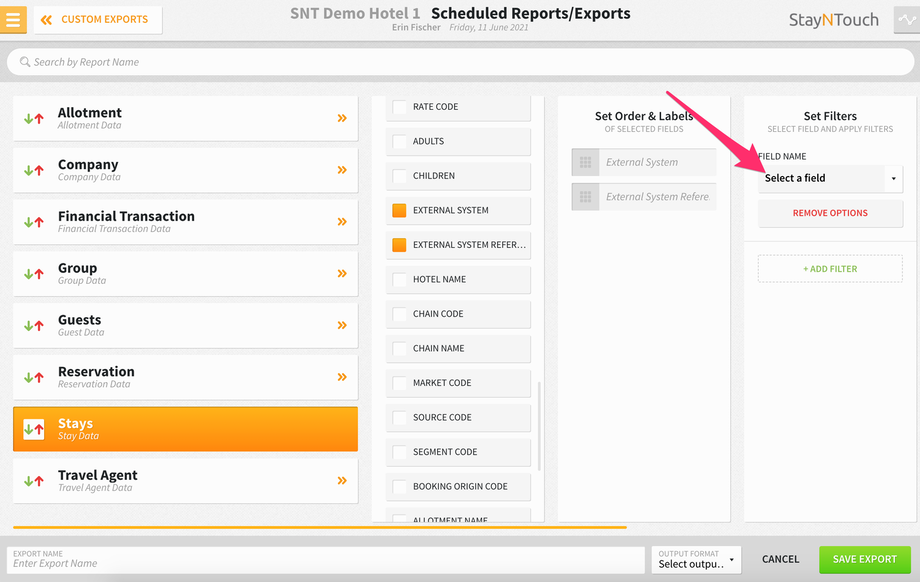Click the Company up-down arrows icon
The image size is (920, 582).
33,170
